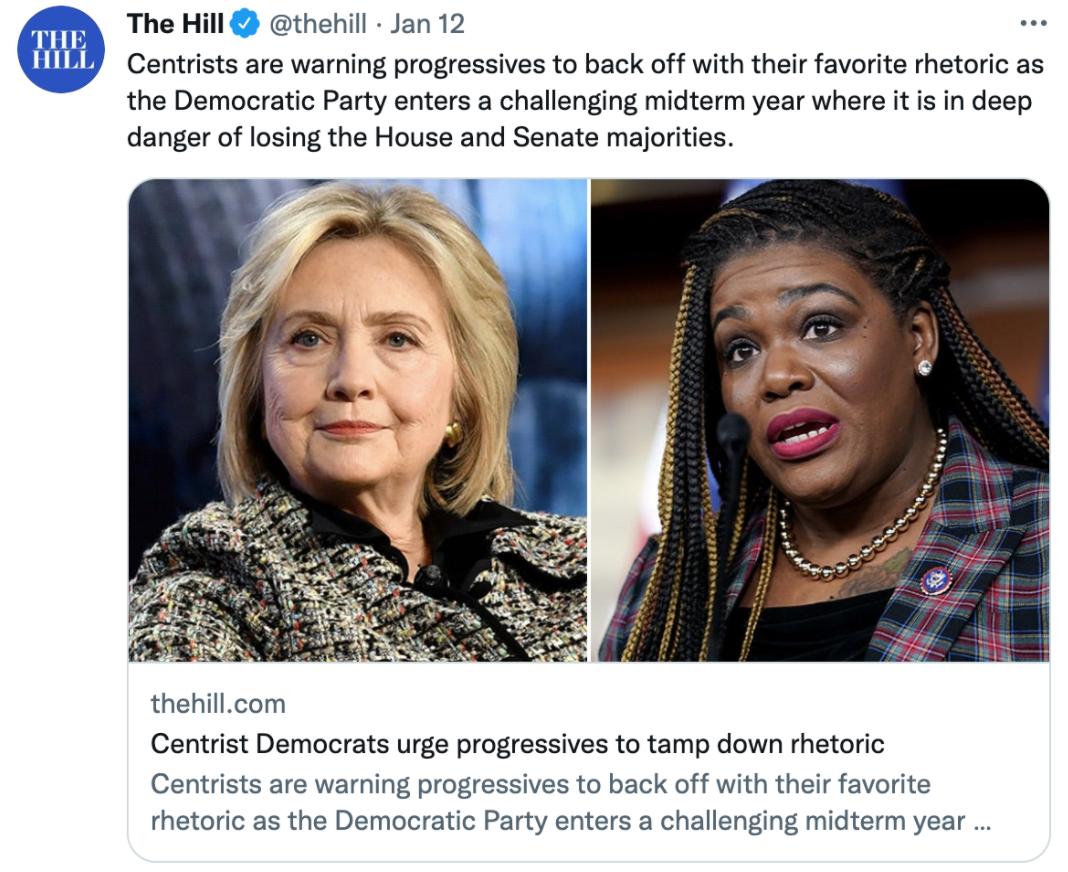This screenshot has width=1068, height=872.
Task: Open The Hill profile via display name
Action: [175, 24]
